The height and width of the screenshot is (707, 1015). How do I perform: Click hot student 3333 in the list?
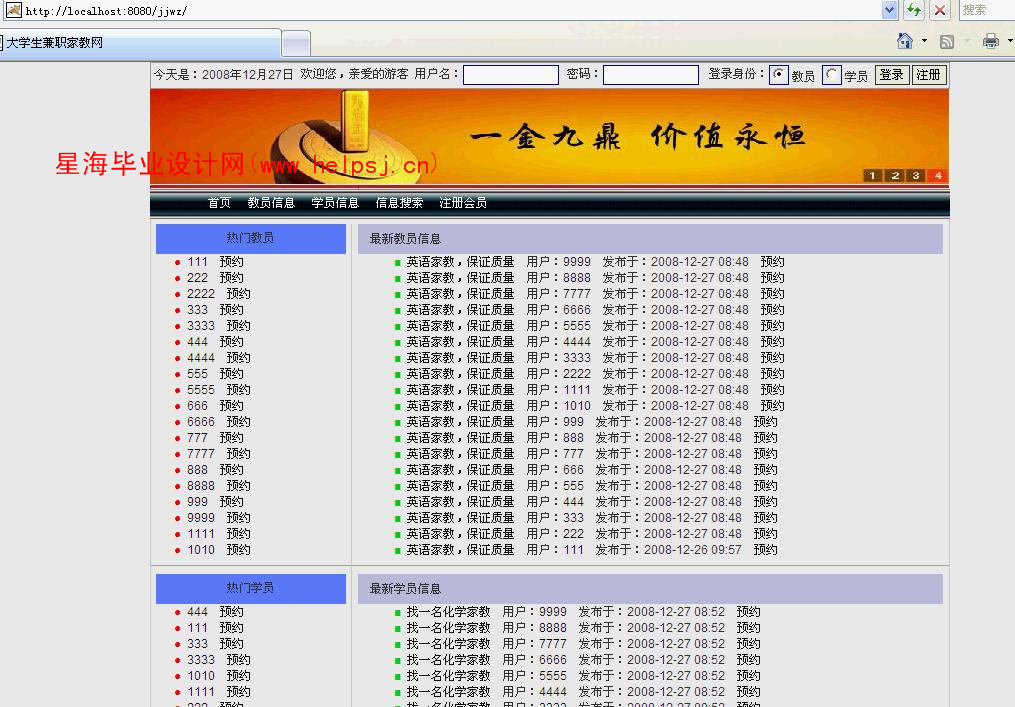(201, 660)
